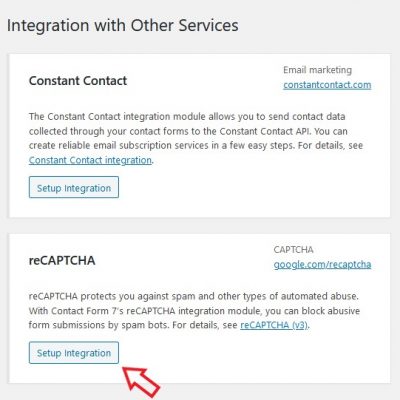Click Setup Integration for reCAPTCHA
400x400 pixels.
click(x=74, y=352)
